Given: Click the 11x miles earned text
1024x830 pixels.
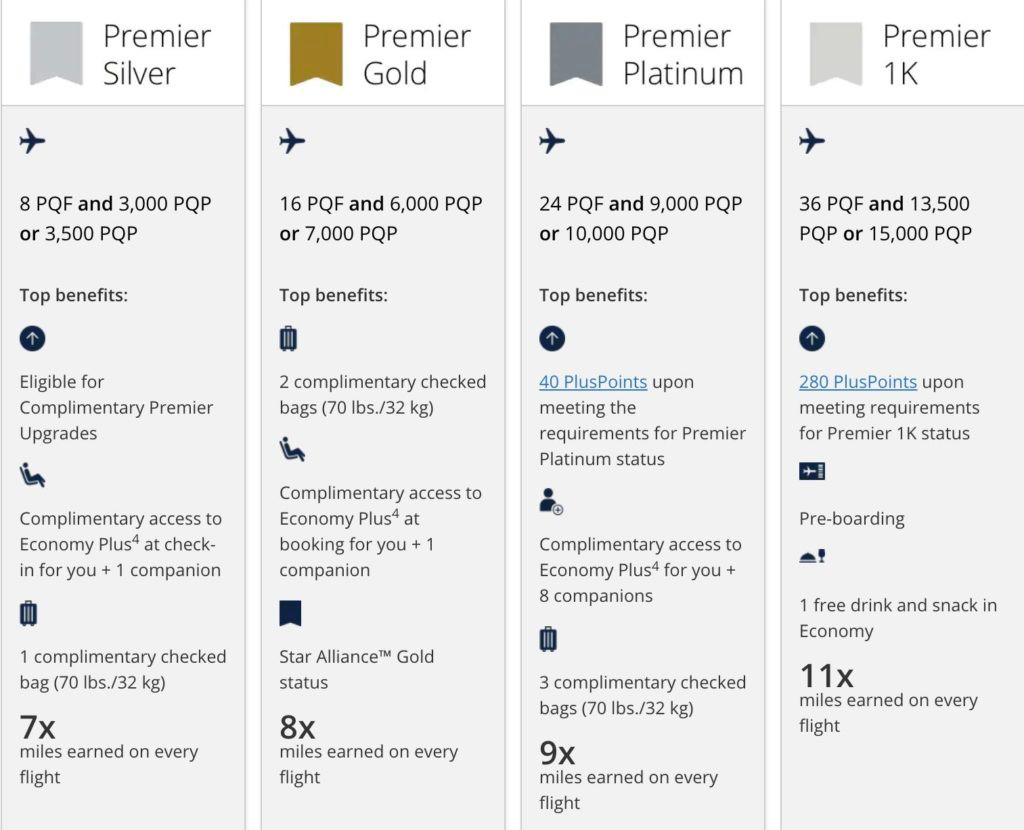Looking at the screenshot, I should (x=826, y=677).
